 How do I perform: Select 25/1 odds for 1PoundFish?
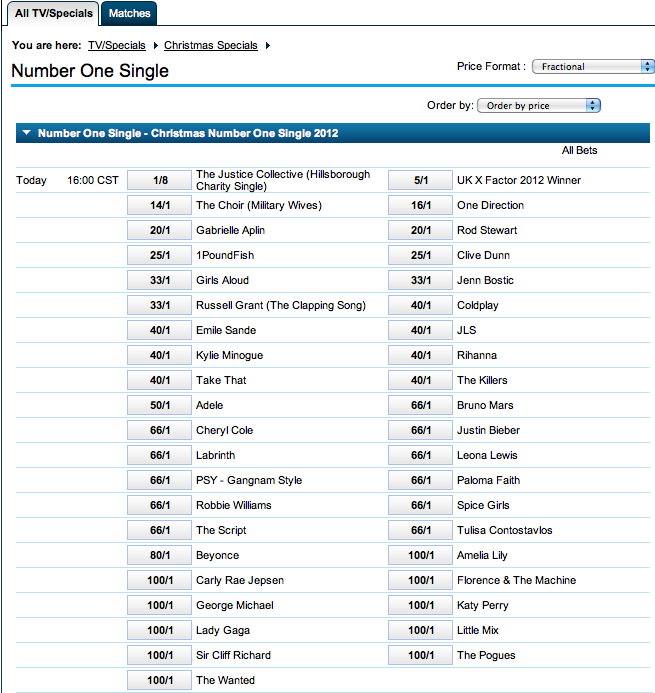(160, 255)
